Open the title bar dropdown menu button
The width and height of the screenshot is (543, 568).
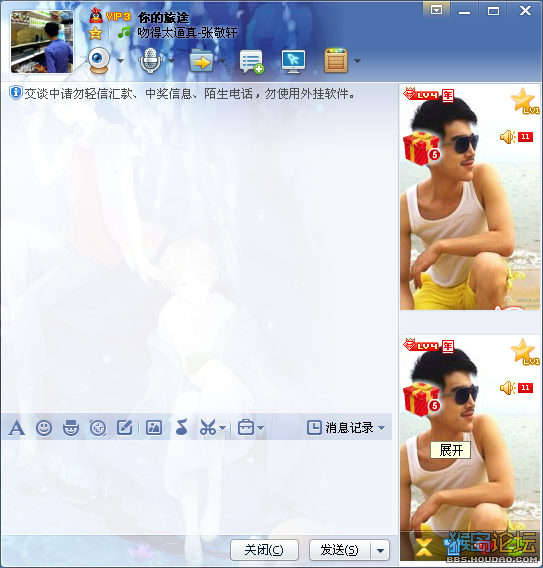pos(437,10)
